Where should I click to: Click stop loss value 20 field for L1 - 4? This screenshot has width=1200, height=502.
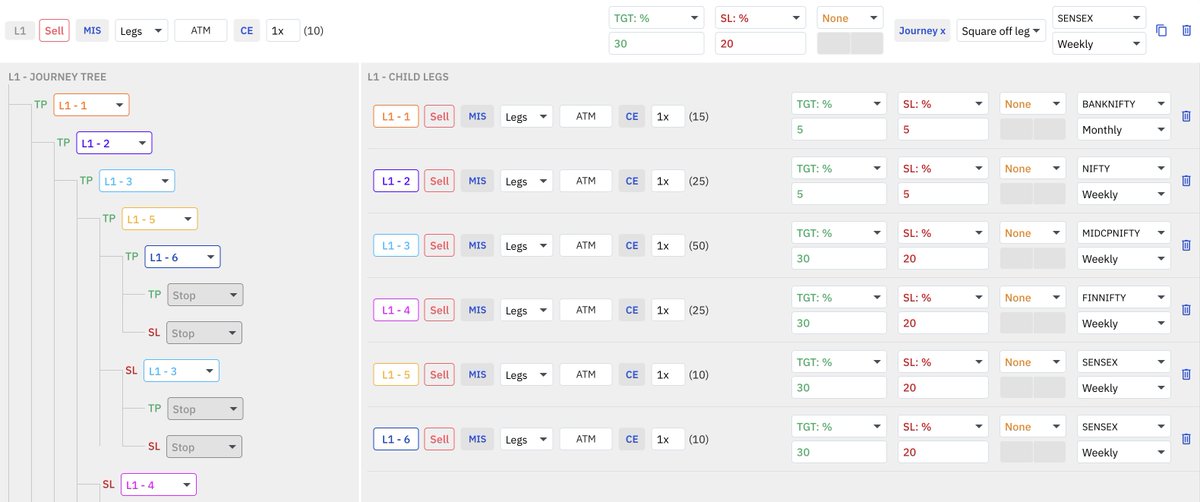coord(943,323)
